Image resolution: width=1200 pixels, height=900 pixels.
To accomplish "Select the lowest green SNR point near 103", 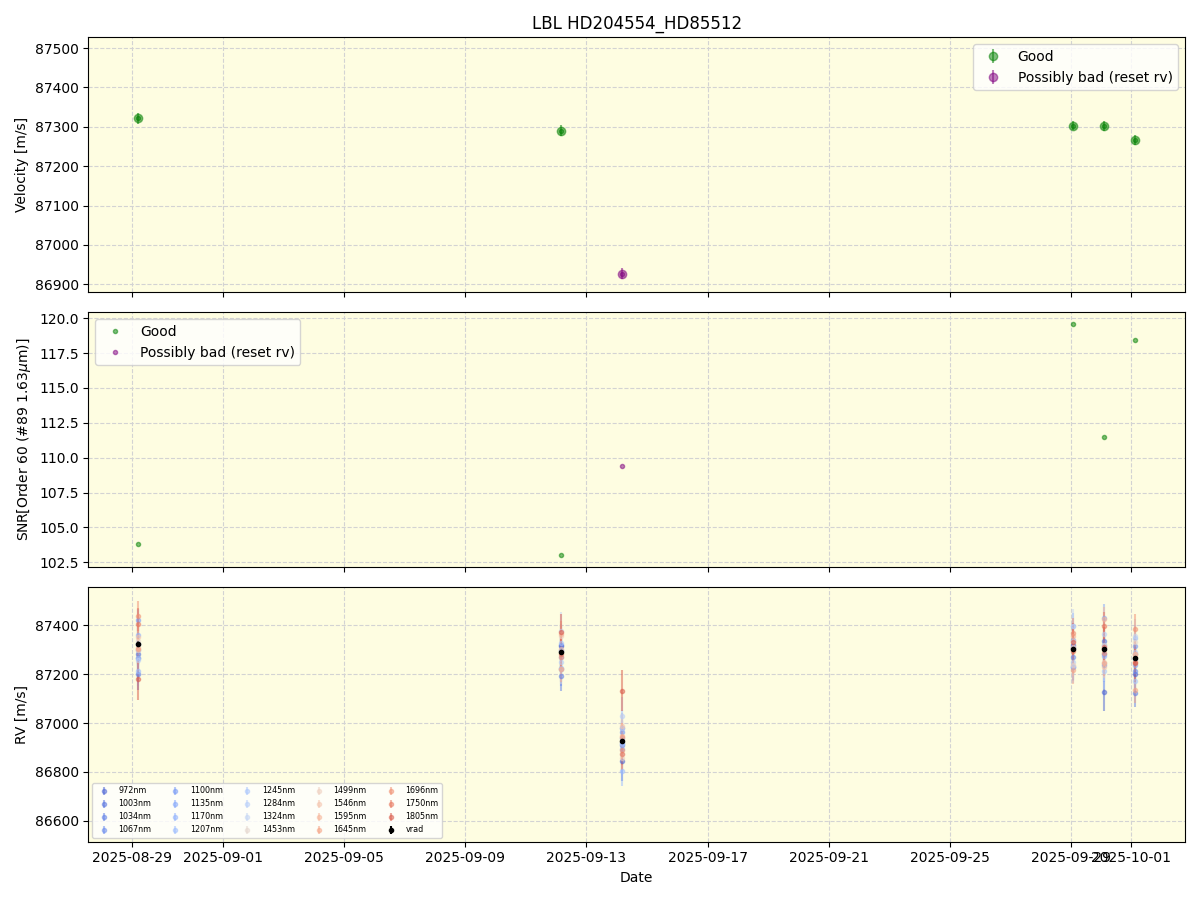I will 561,555.
